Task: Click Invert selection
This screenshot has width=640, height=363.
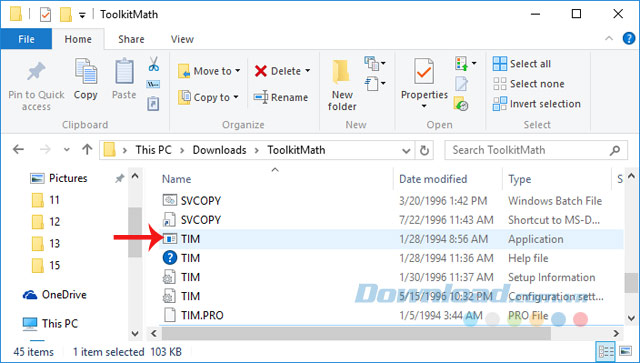Action: (537, 104)
